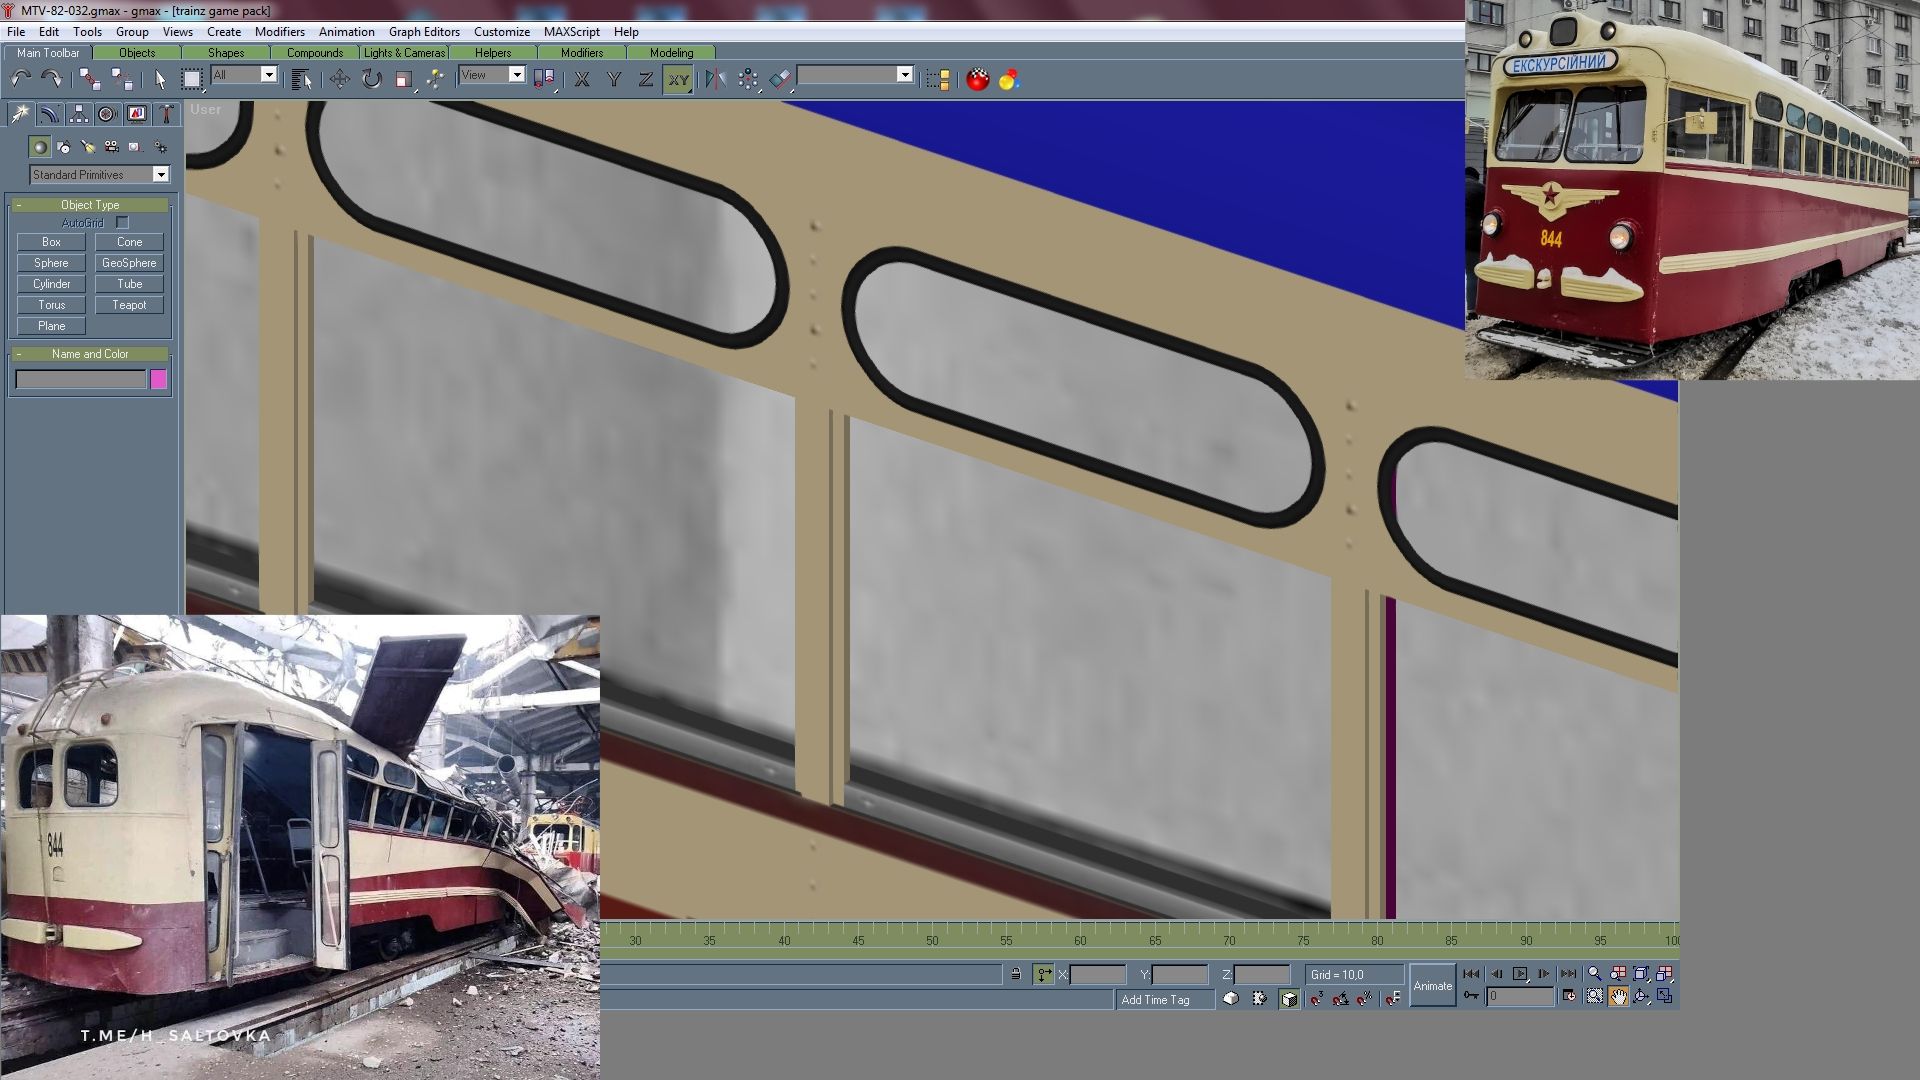The image size is (1920, 1080).
Task: Click the Animate button
Action: point(1432,985)
